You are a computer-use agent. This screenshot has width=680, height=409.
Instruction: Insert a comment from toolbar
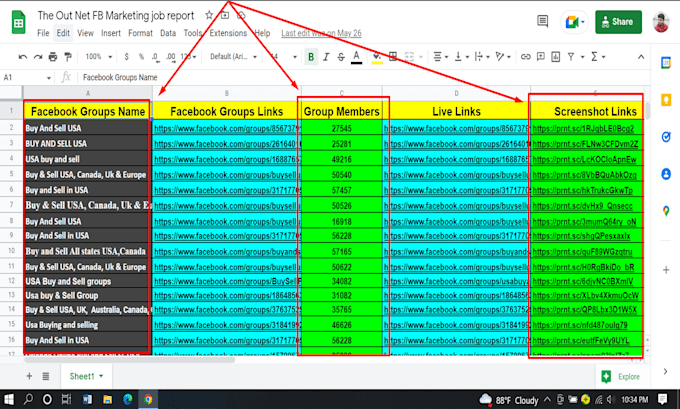pyautogui.click(x=541, y=57)
